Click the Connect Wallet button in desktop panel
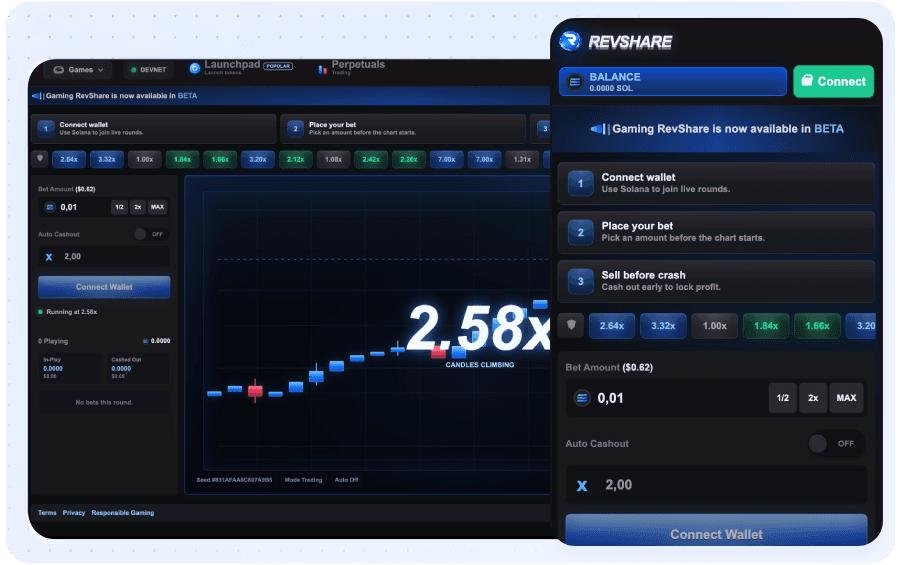Image resolution: width=900 pixels, height=565 pixels. click(104, 287)
